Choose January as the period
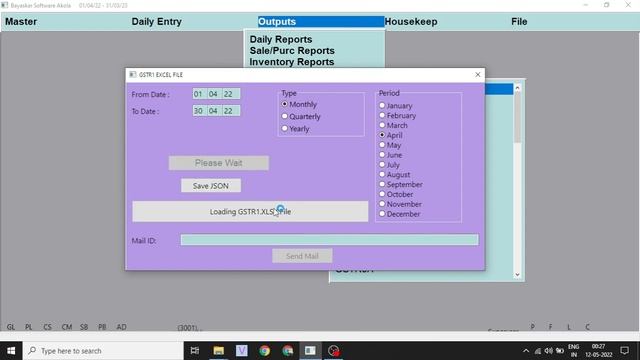 pyautogui.click(x=396, y=105)
